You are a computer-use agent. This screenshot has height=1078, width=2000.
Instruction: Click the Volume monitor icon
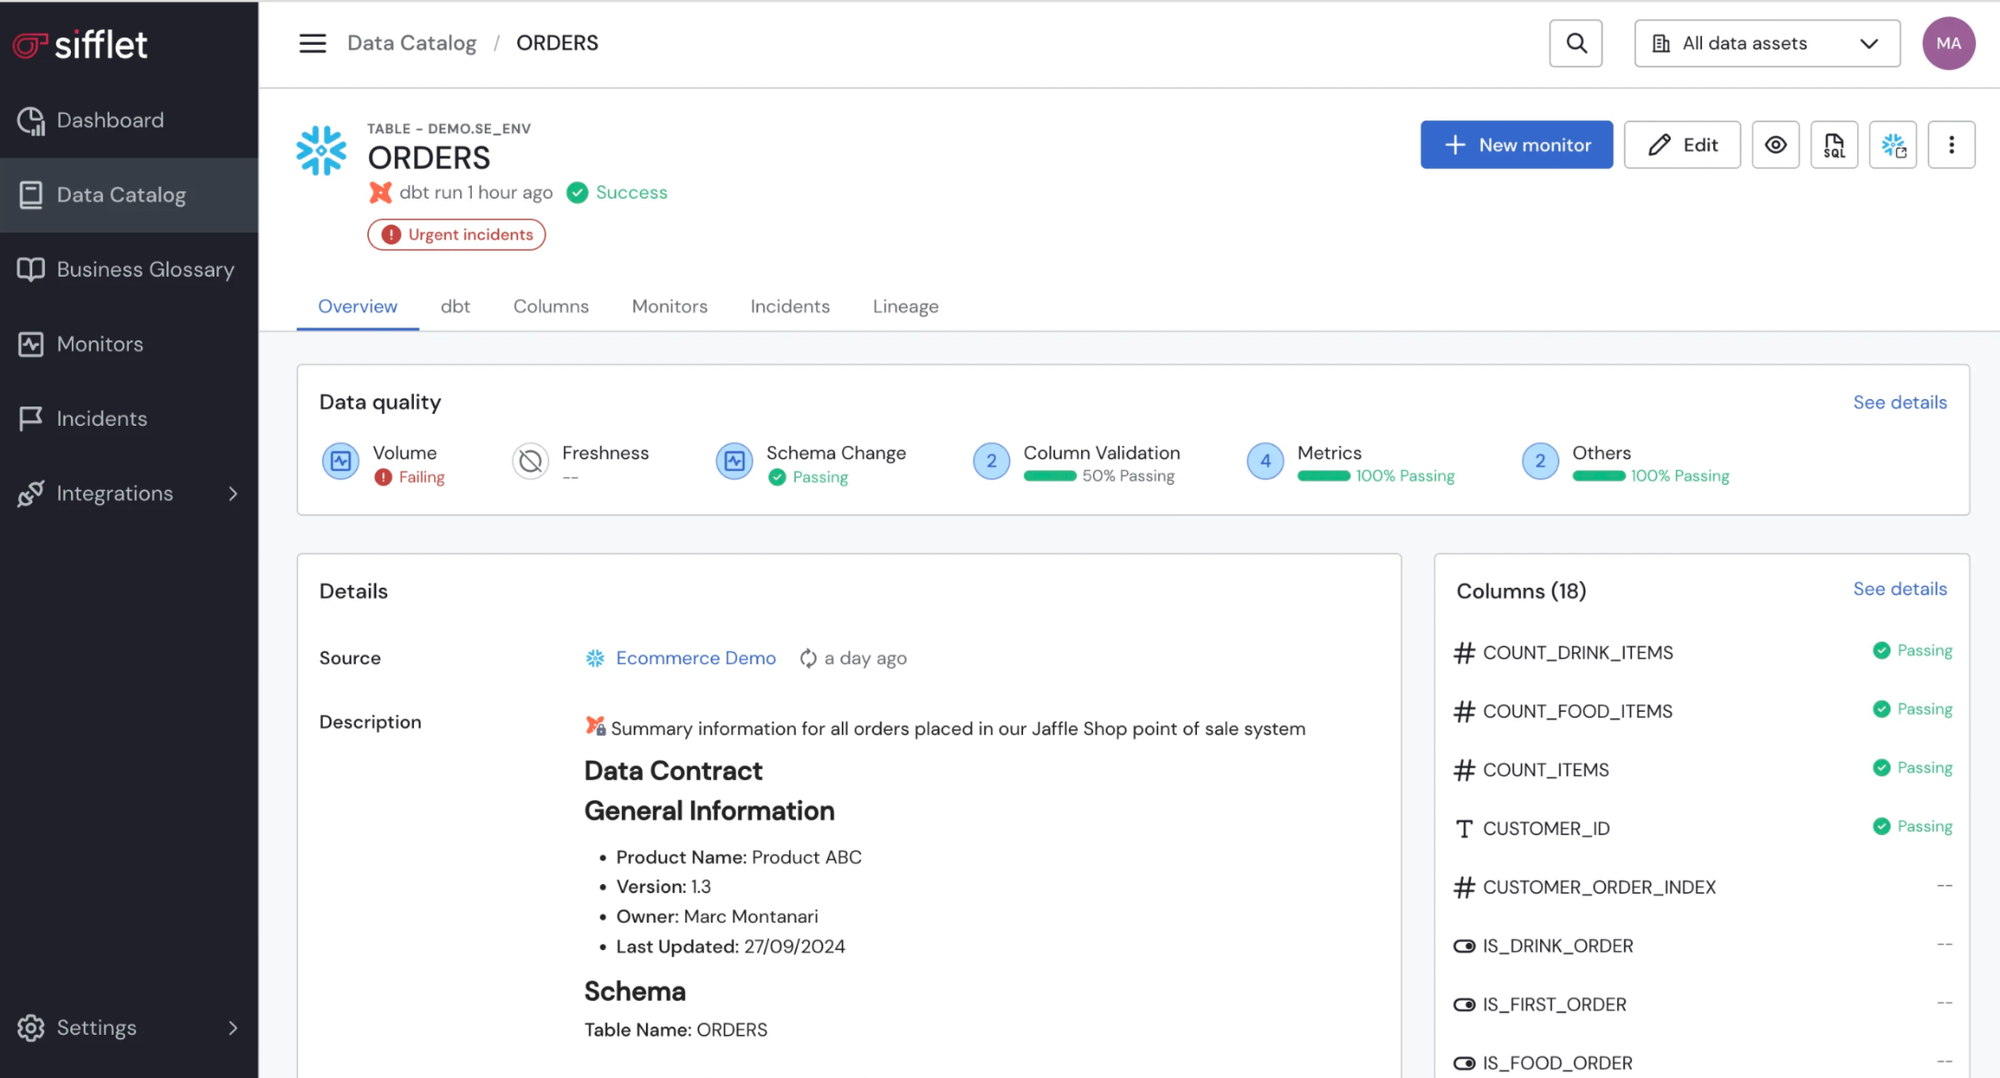[x=341, y=461]
